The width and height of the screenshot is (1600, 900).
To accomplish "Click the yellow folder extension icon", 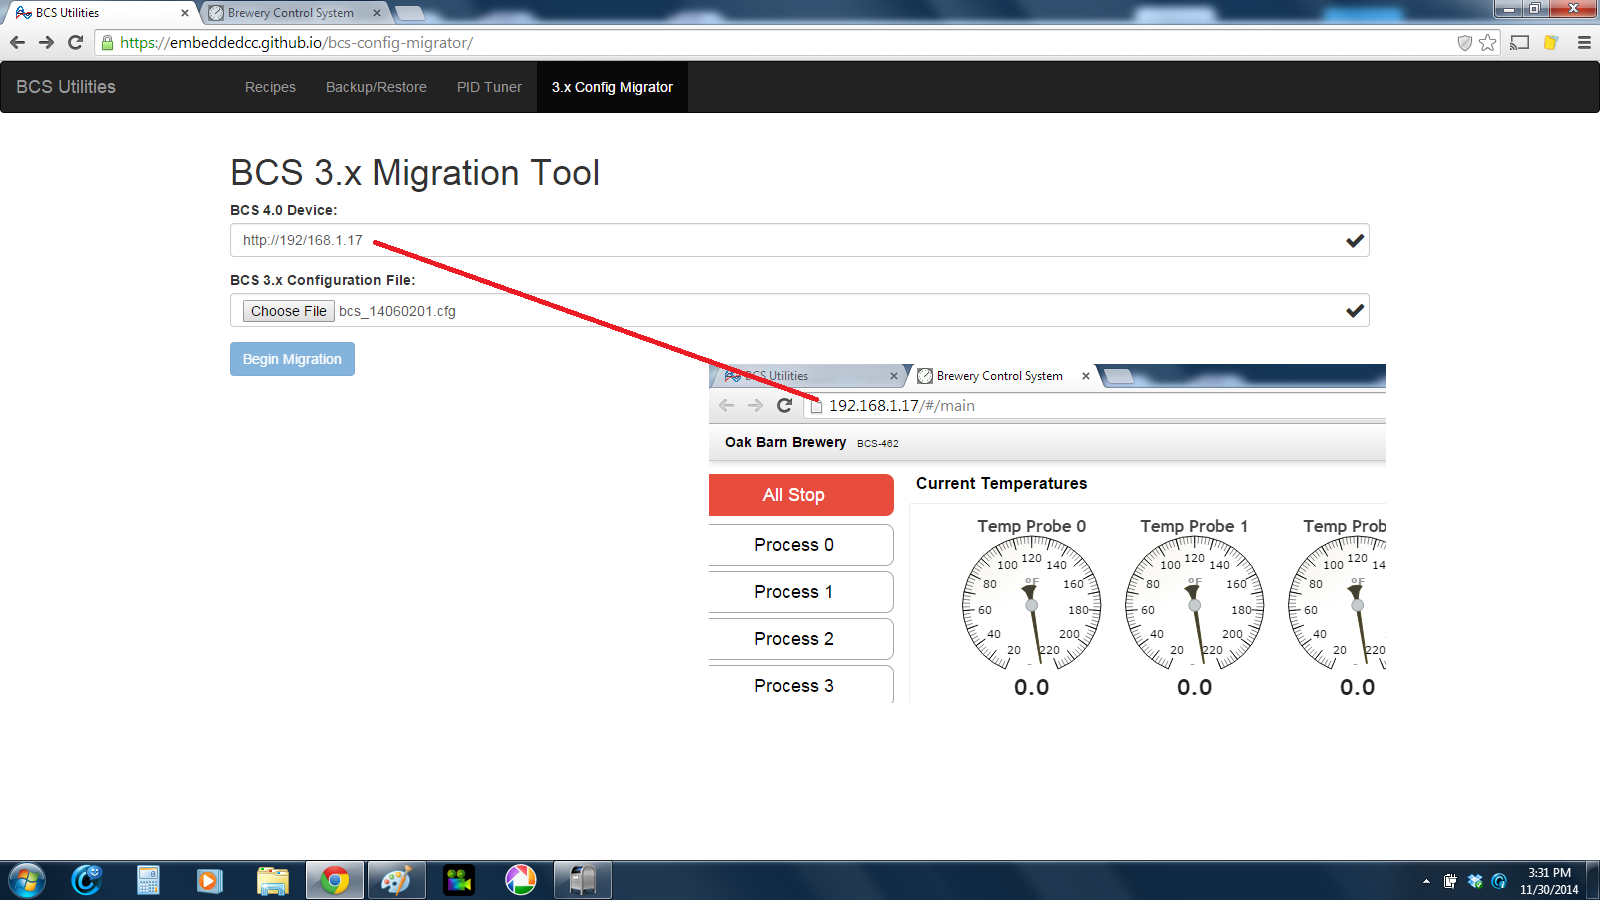I will (1551, 42).
